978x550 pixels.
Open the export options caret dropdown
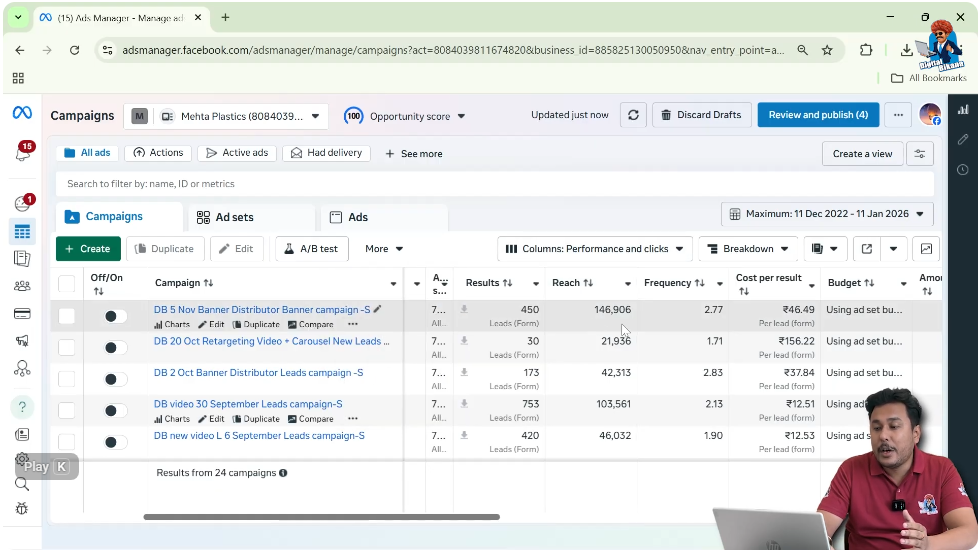point(893,249)
